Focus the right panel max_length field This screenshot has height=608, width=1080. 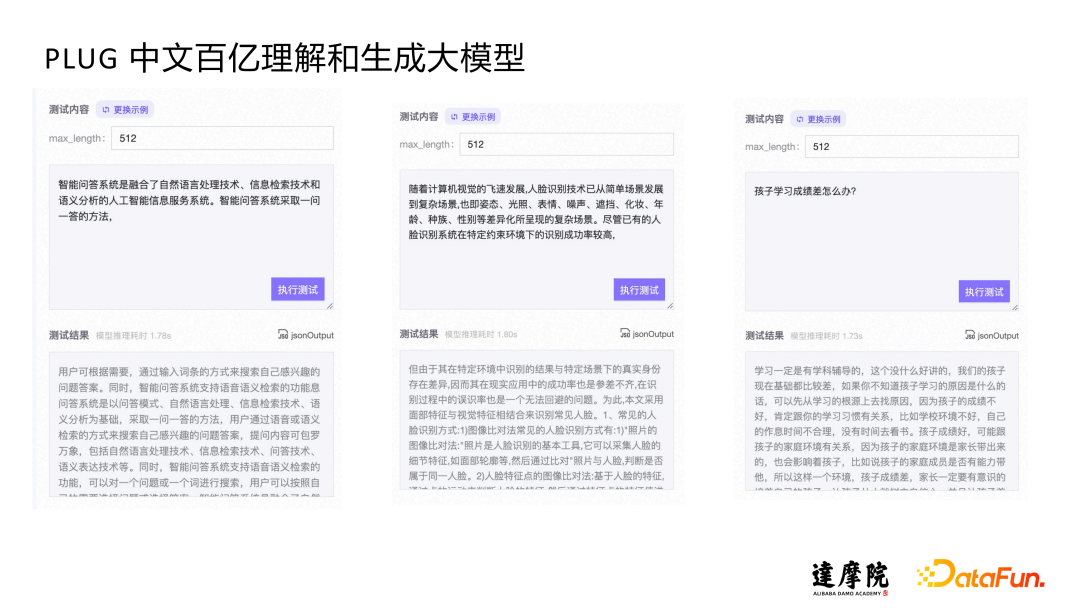[911, 147]
